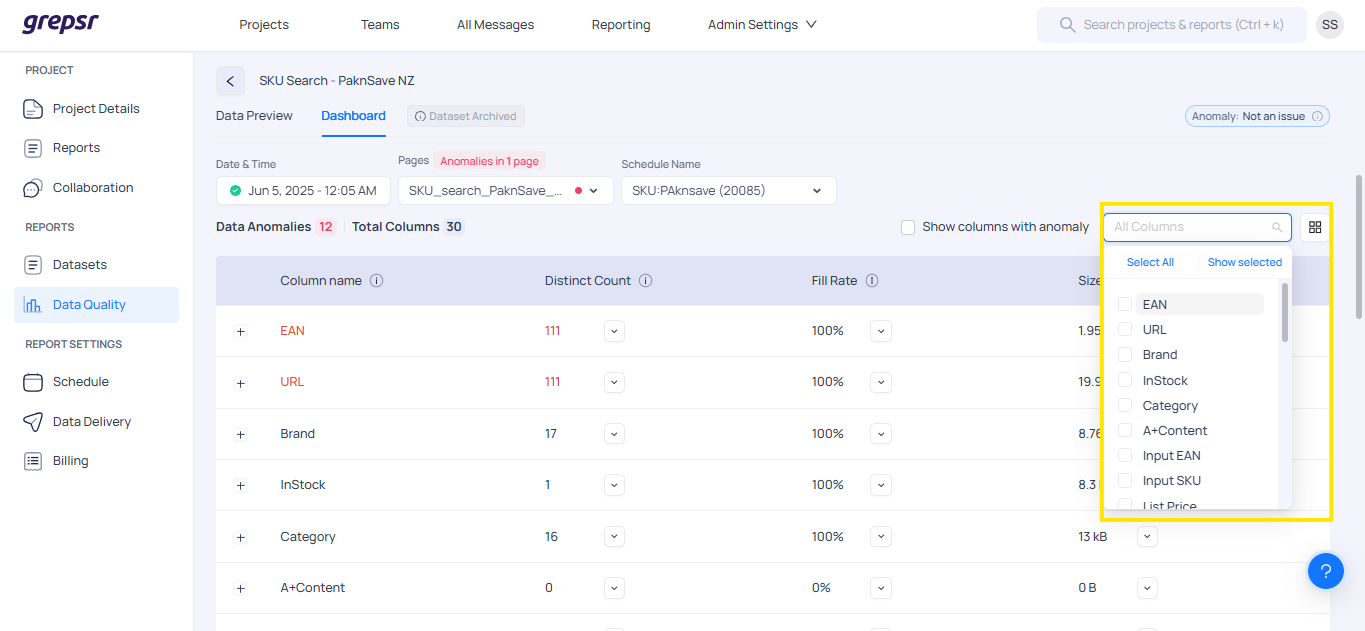Click the blue help question mark button
Image resolution: width=1365 pixels, height=631 pixels.
(1325, 571)
